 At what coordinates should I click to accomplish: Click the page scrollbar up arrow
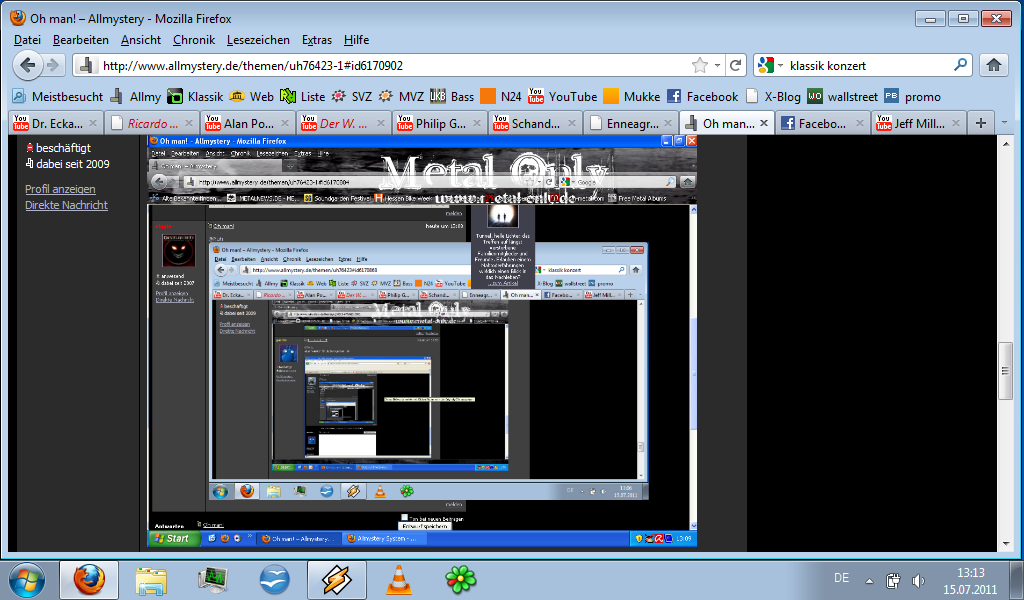(x=1006, y=143)
